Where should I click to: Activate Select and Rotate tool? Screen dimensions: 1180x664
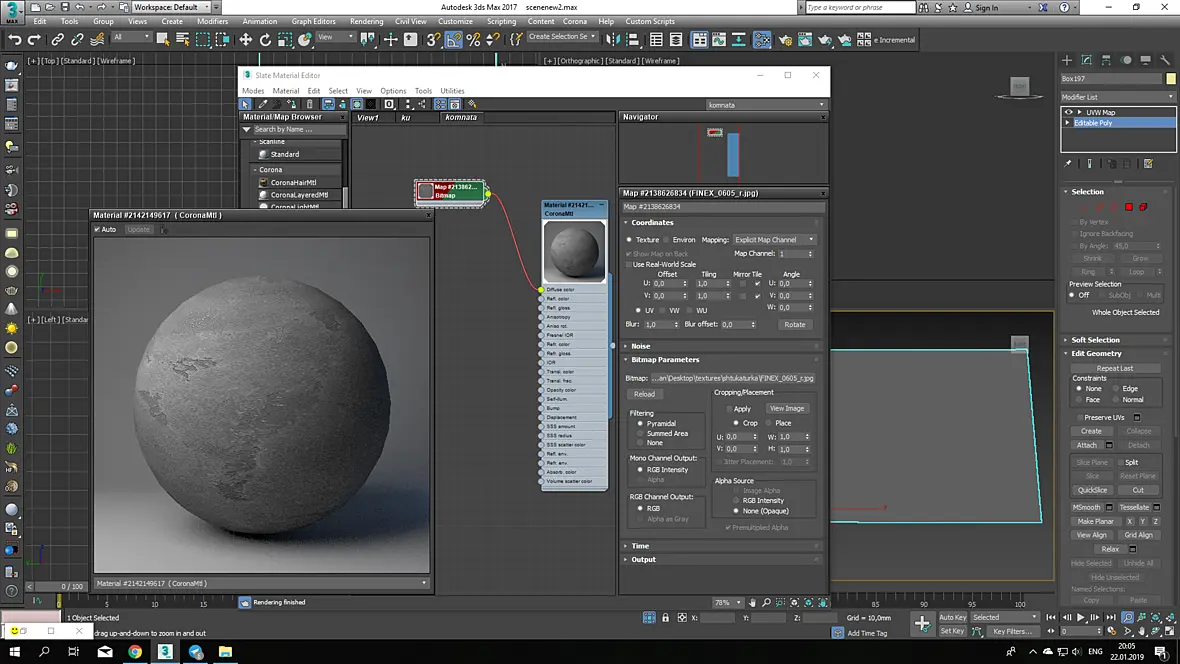point(265,39)
